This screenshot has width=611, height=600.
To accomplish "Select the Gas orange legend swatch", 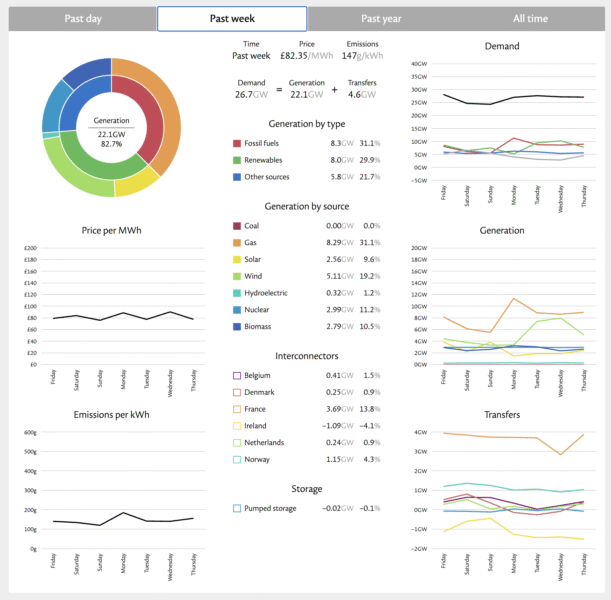I will (x=237, y=242).
